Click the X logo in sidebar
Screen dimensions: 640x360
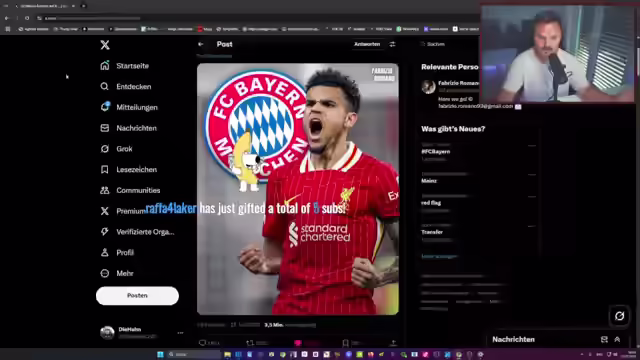105,45
